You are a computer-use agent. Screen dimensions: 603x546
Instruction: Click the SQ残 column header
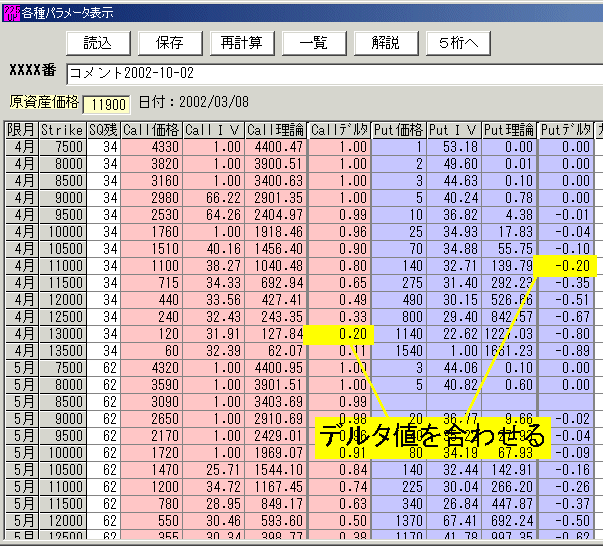pos(103,130)
